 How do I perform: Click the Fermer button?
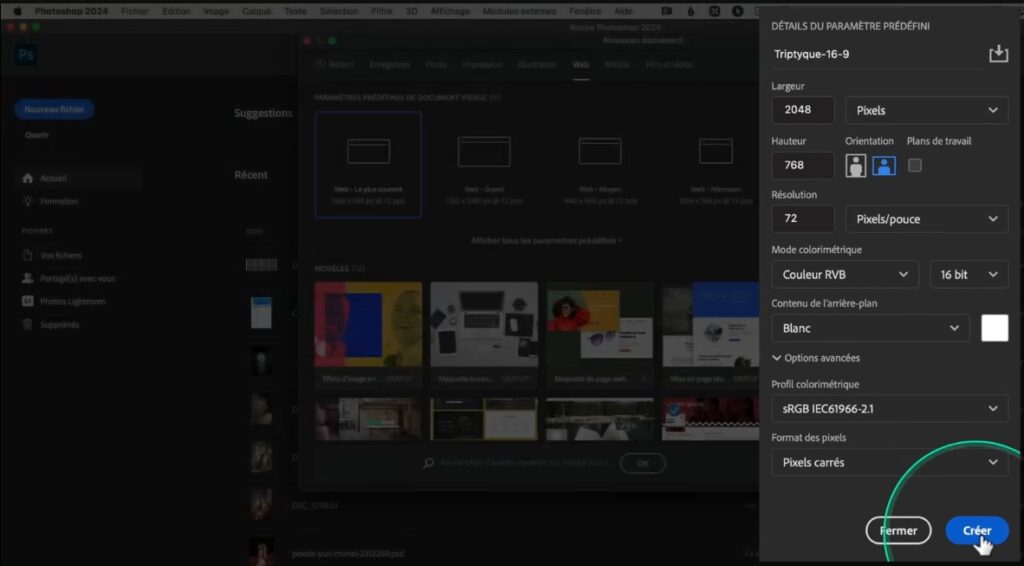click(898, 531)
